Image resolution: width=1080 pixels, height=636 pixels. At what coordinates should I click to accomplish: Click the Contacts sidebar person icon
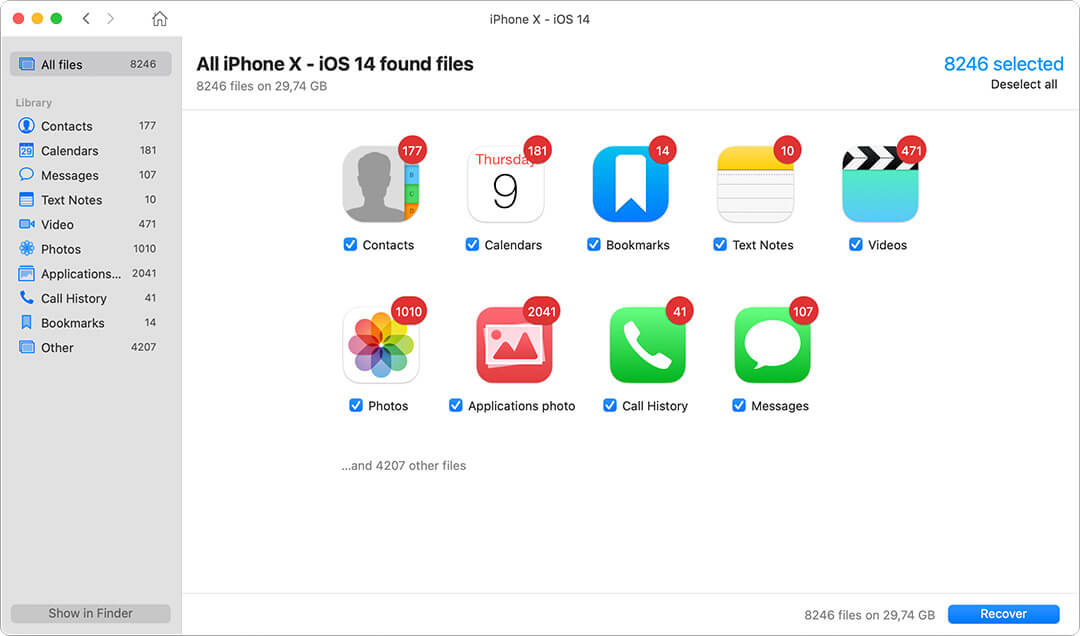tap(26, 125)
